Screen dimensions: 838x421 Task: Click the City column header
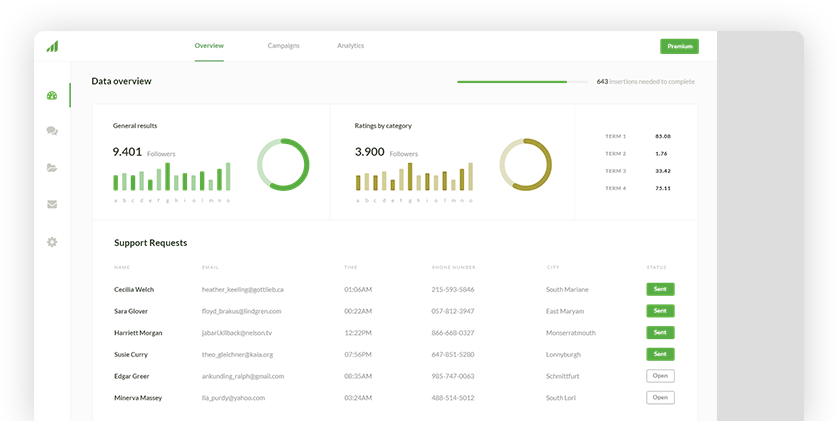553,267
